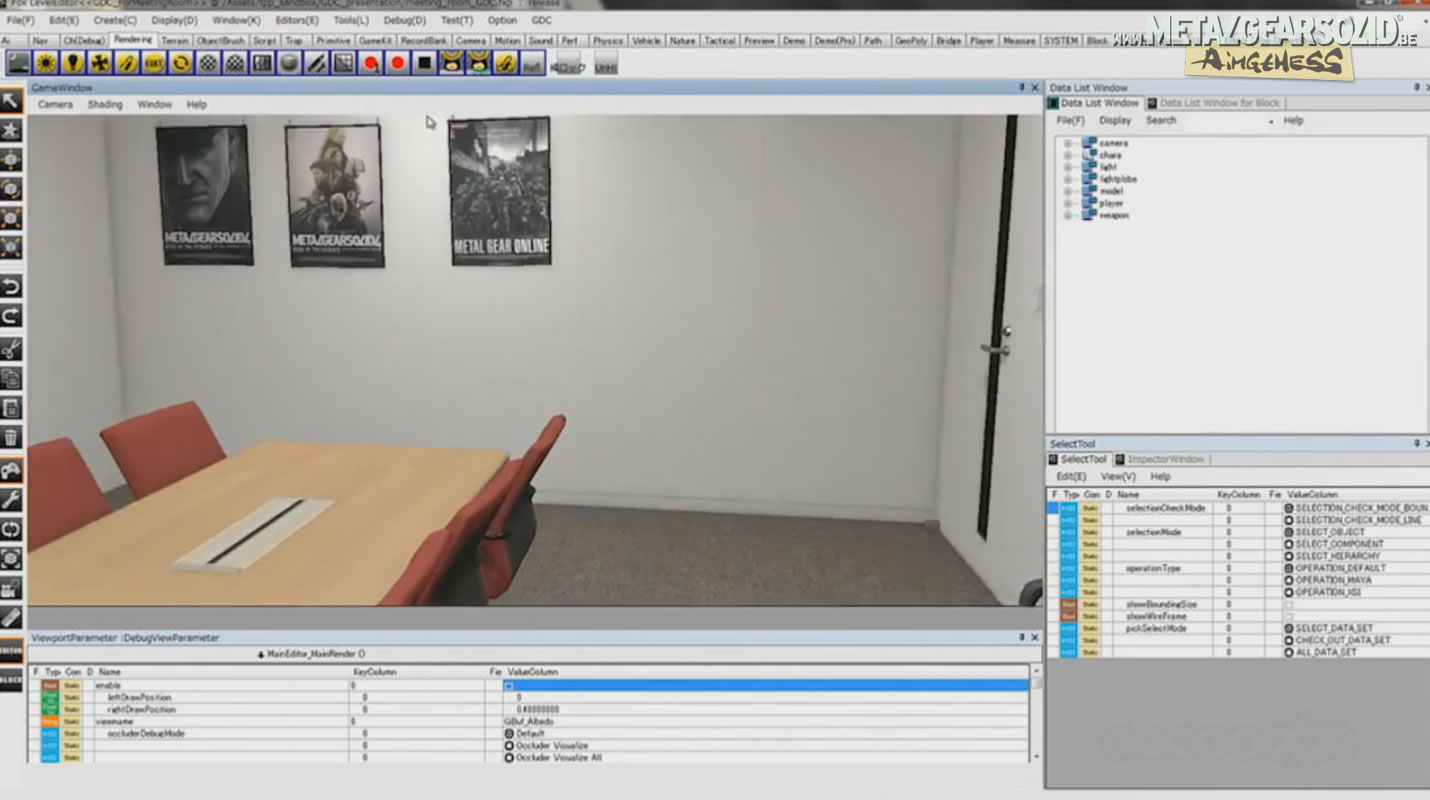Click the checkered sphere toolbar icon
Image resolution: width=1430 pixels, height=800 pixels.
click(x=207, y=63)
